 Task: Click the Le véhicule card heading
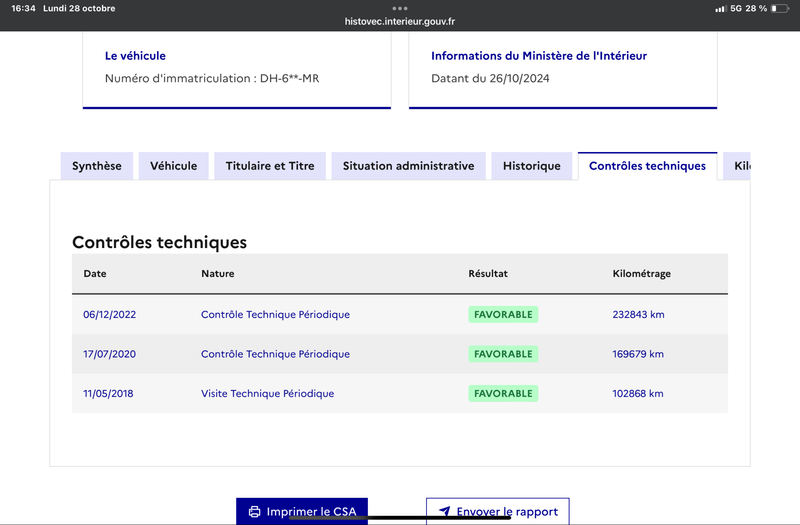[x=135, y=56]
